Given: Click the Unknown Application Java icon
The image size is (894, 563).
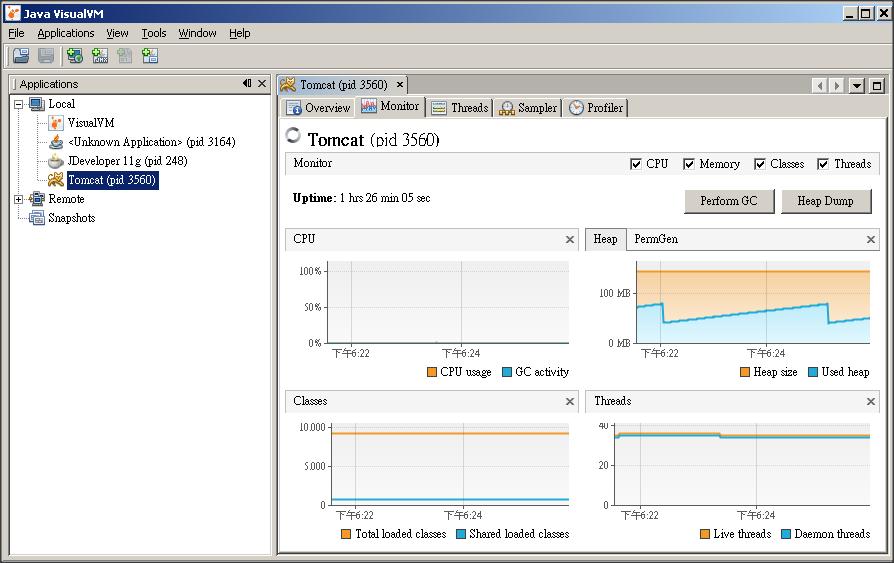Looking at the screenshot, I should pos(56,141).
